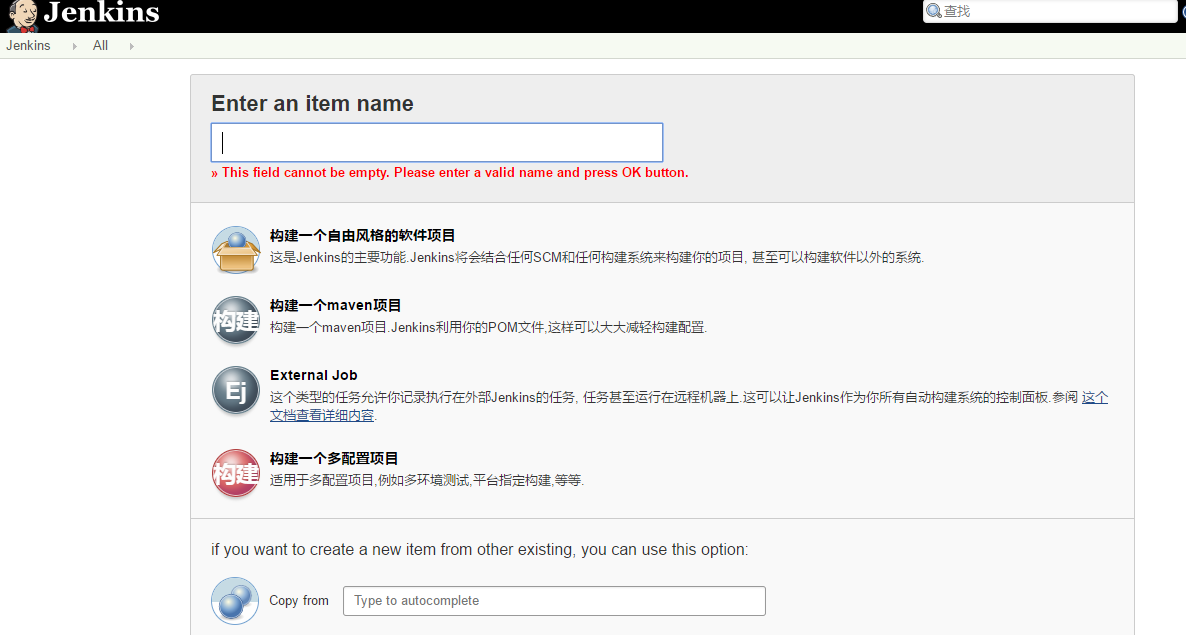This screenshot has width=1186, height=635.
Task: Choose 构建一个自由风格的软件项目 option
Action: [x=362, y=236]
